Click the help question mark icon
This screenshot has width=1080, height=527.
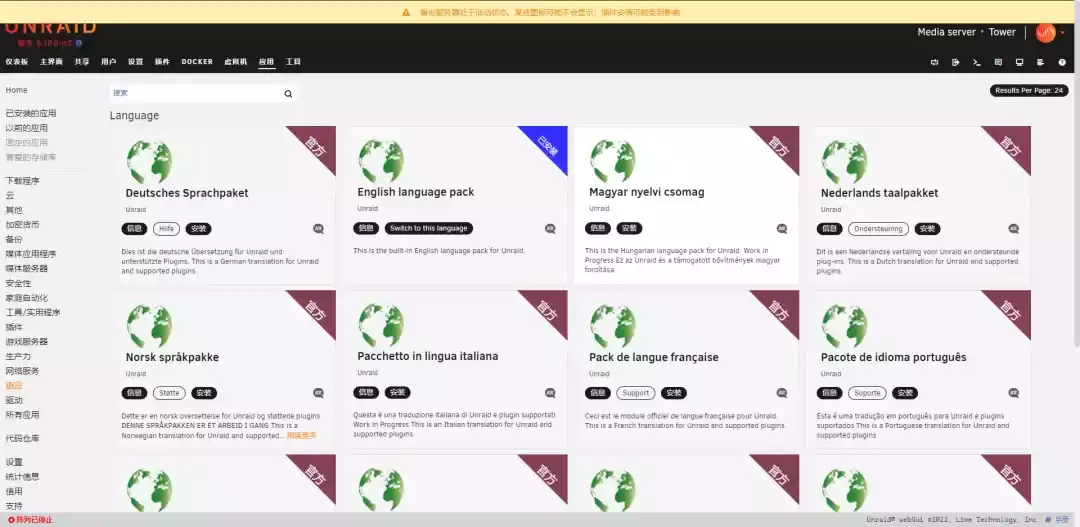pos(1062,62)
